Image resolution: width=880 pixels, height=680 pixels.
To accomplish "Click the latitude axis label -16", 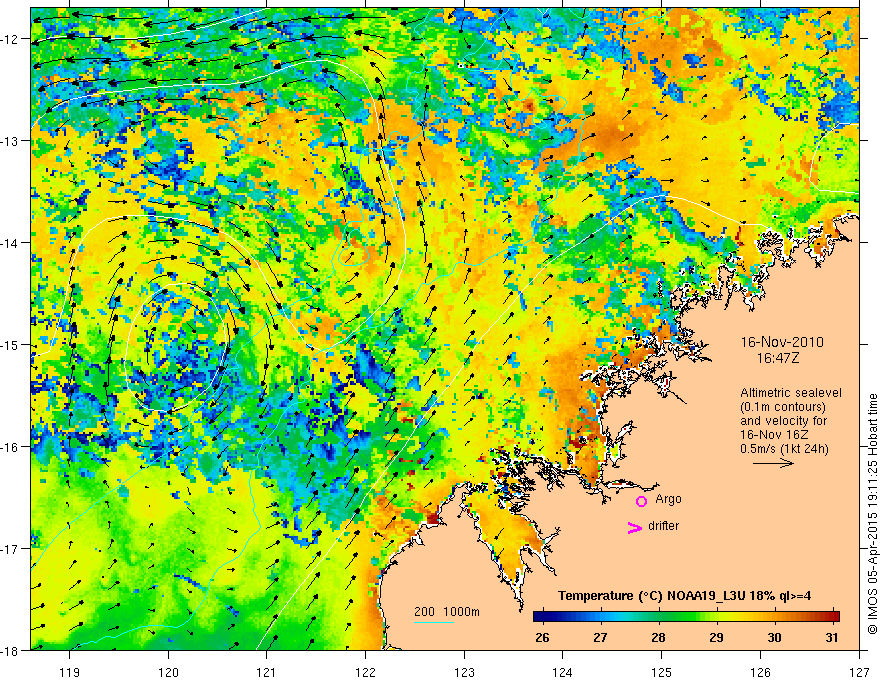I will coord(11,447).
